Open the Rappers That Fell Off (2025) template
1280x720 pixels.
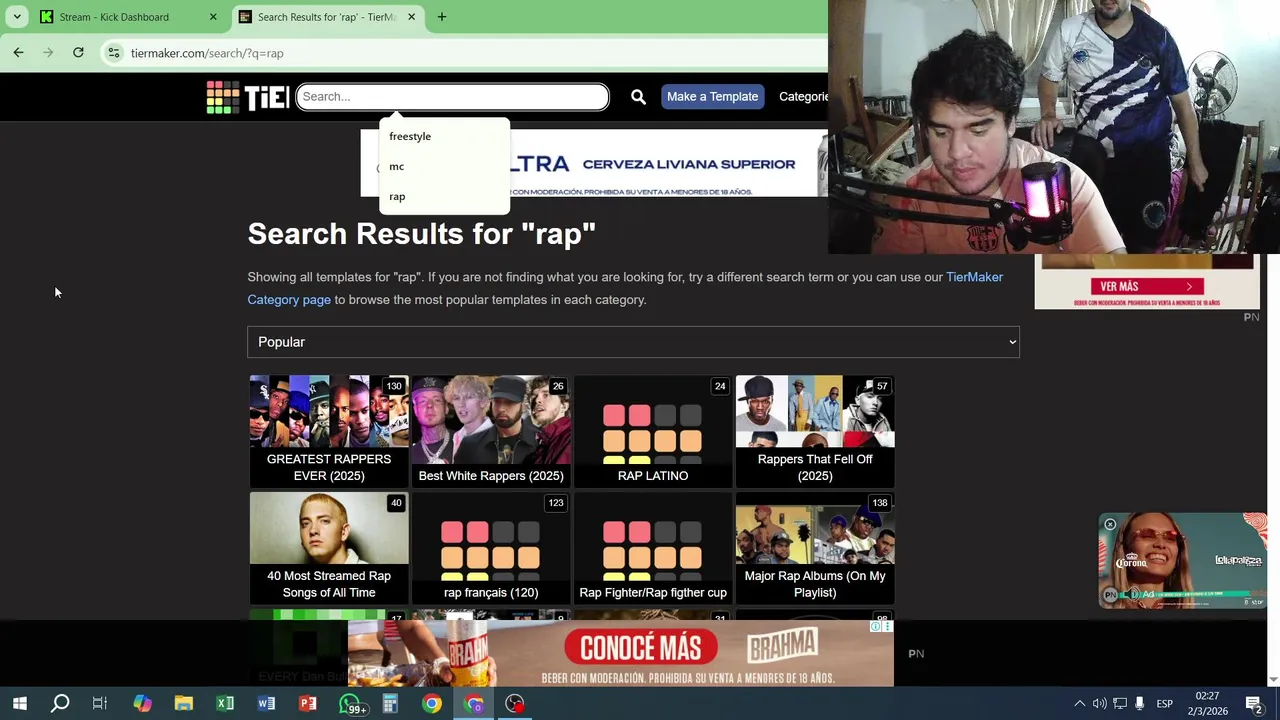point(815,431)
